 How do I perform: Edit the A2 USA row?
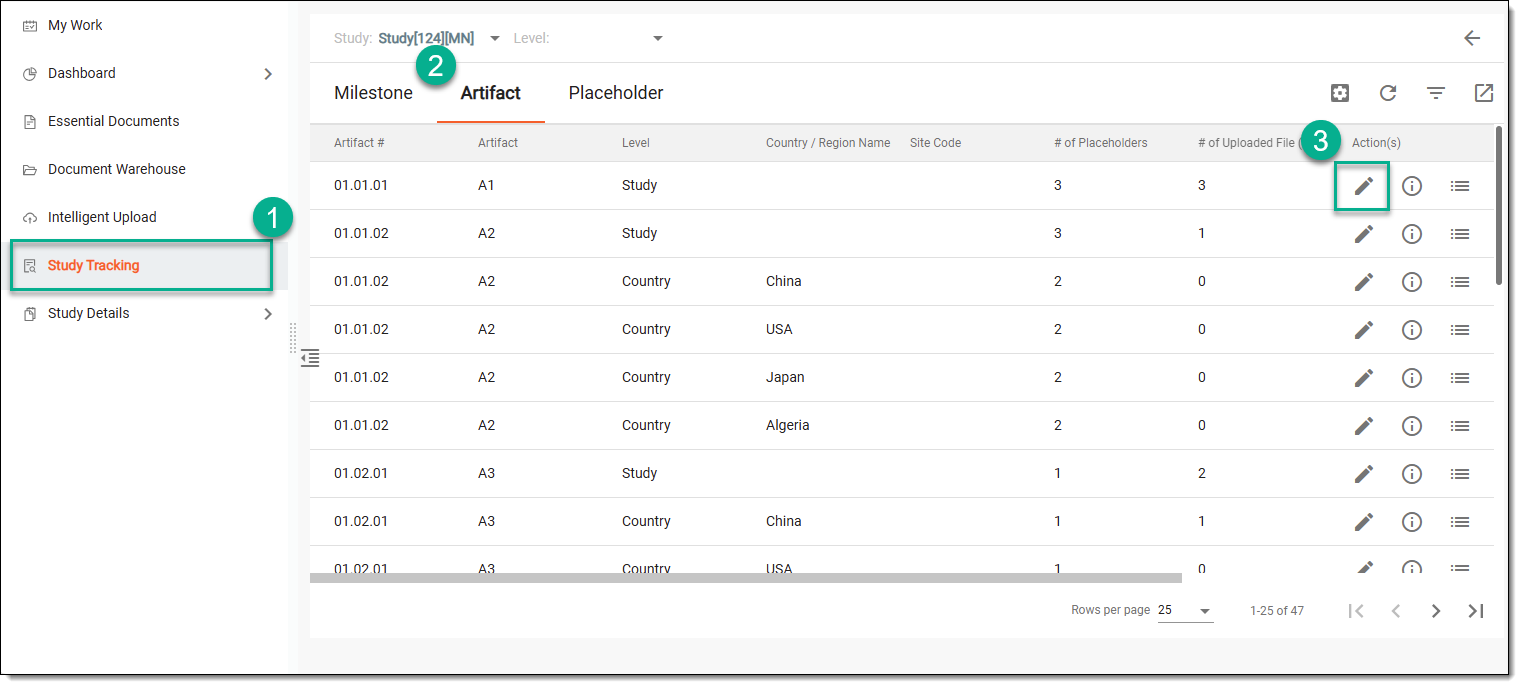click(1363, 330)
